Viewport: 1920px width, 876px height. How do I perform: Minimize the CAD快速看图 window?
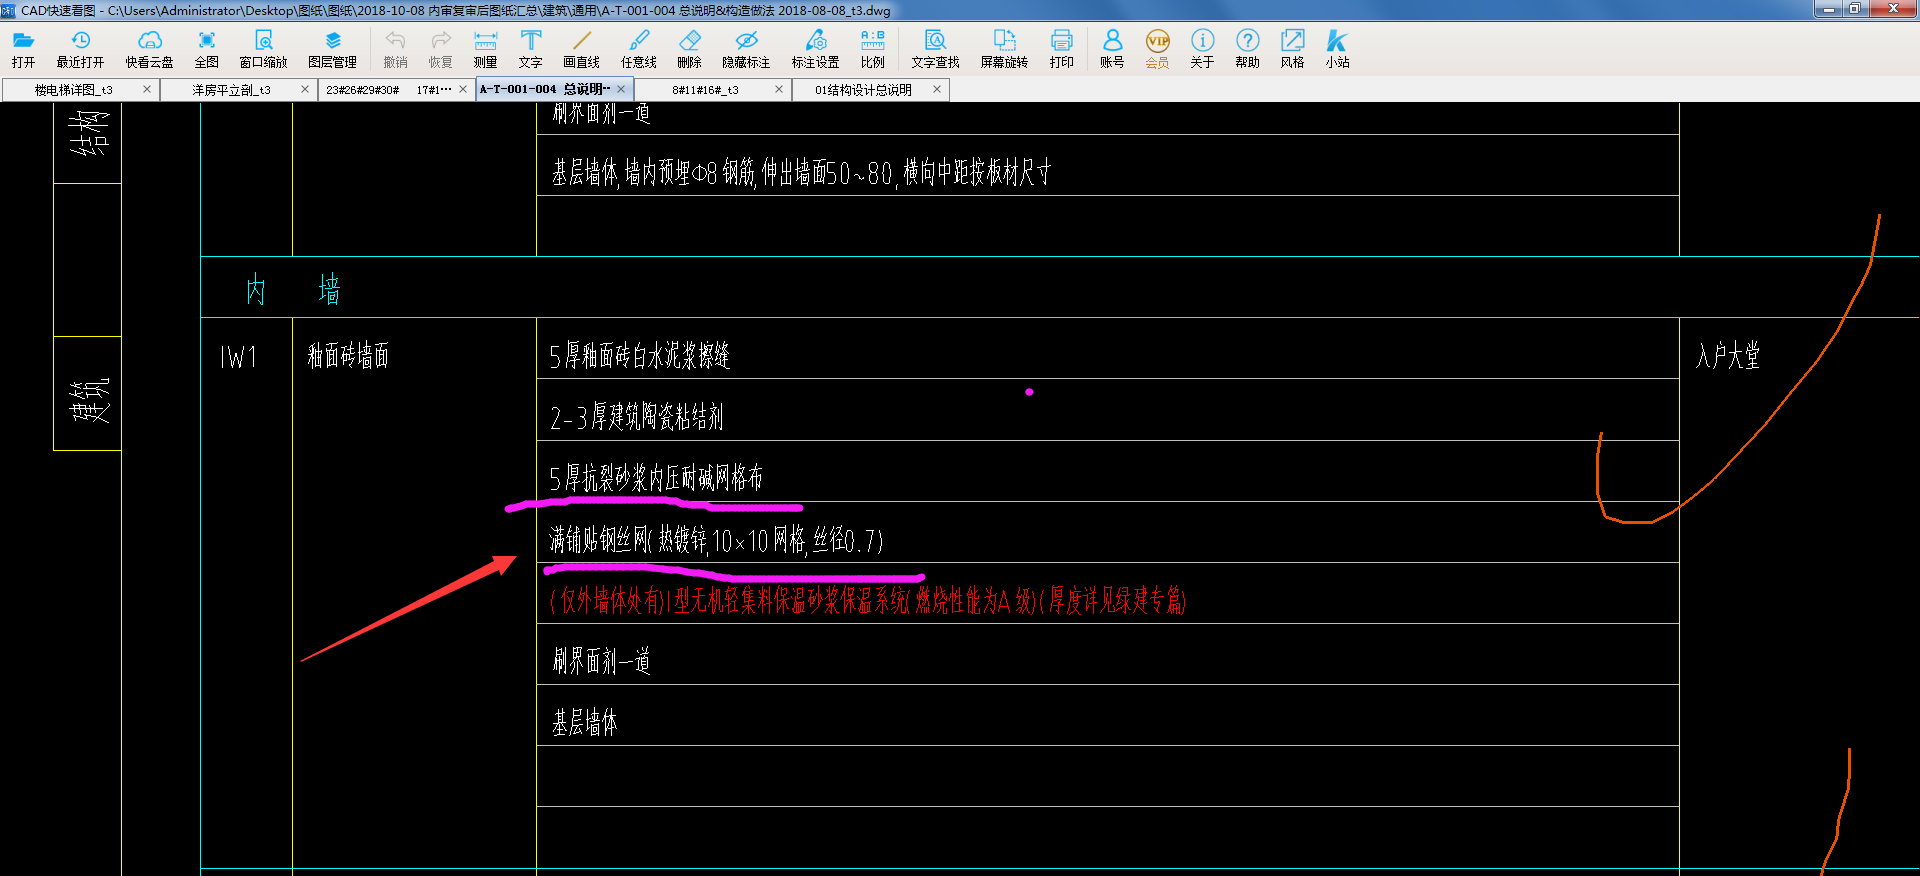click(1829, 9)
